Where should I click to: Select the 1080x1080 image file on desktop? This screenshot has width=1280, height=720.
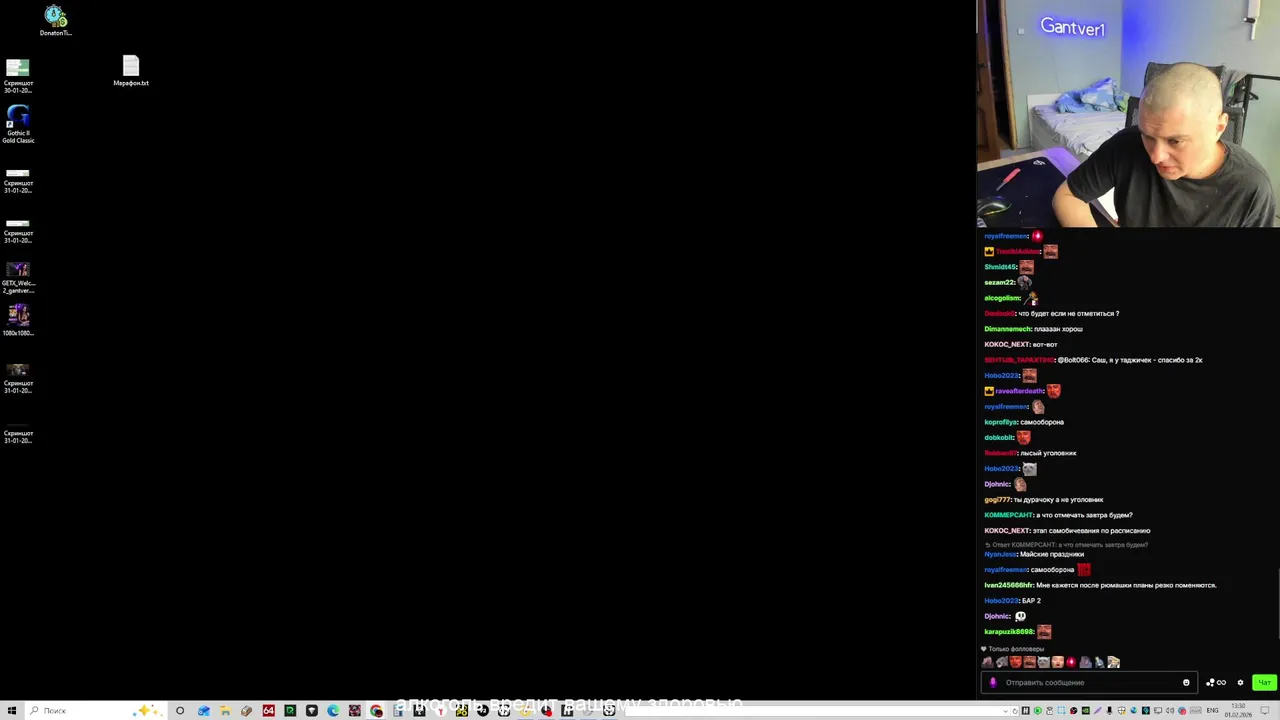click(x=18, y=320)
